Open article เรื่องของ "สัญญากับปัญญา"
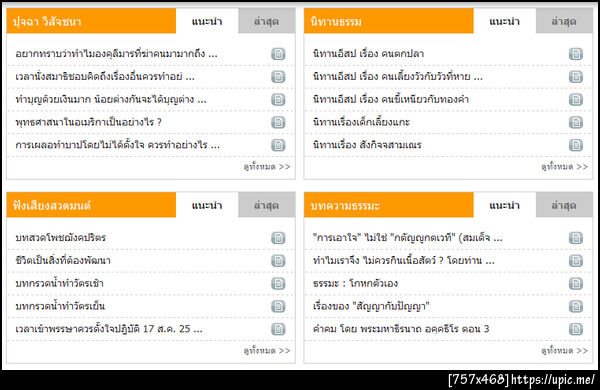Viewport: 600px width, 390px height. [x=371, y=306]
